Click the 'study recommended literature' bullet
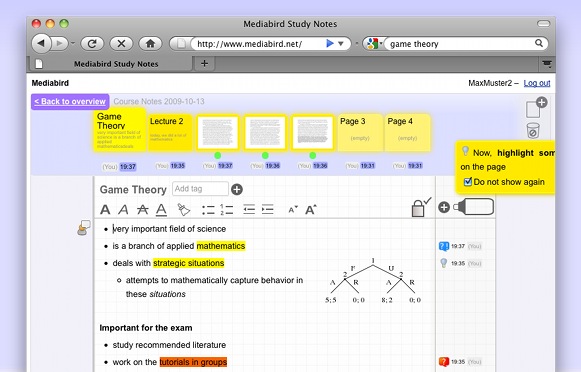The height and width of the screenshot is (372, 581). coord(169,345)
